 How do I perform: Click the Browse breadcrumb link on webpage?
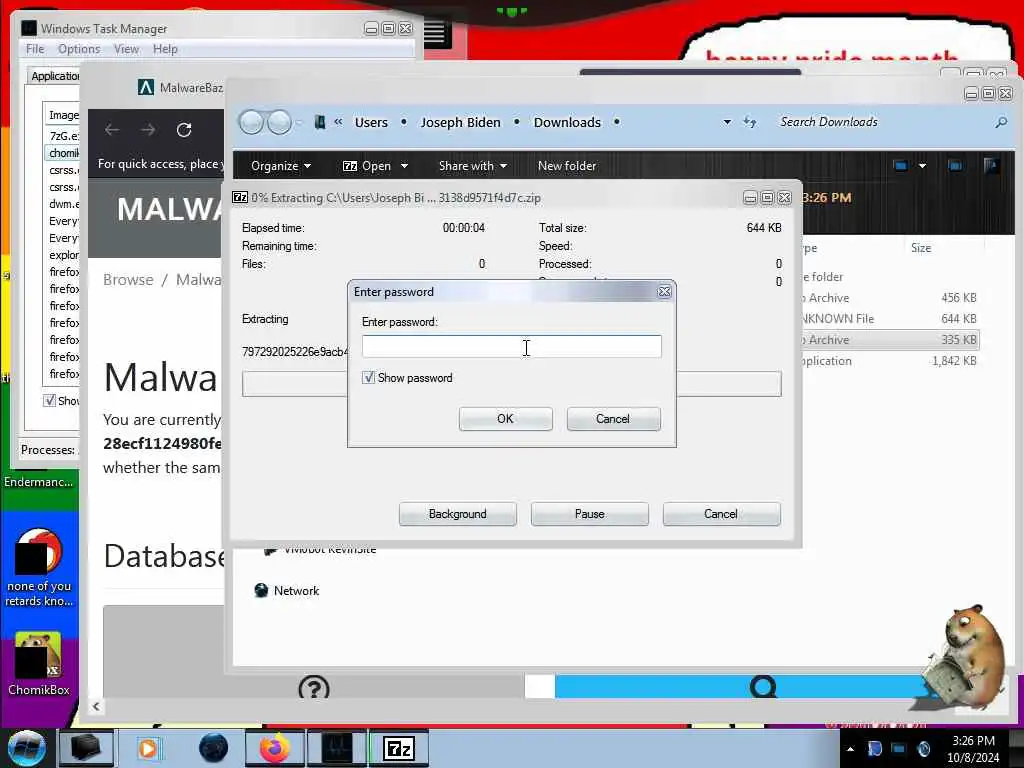click(x=128, y=280)
